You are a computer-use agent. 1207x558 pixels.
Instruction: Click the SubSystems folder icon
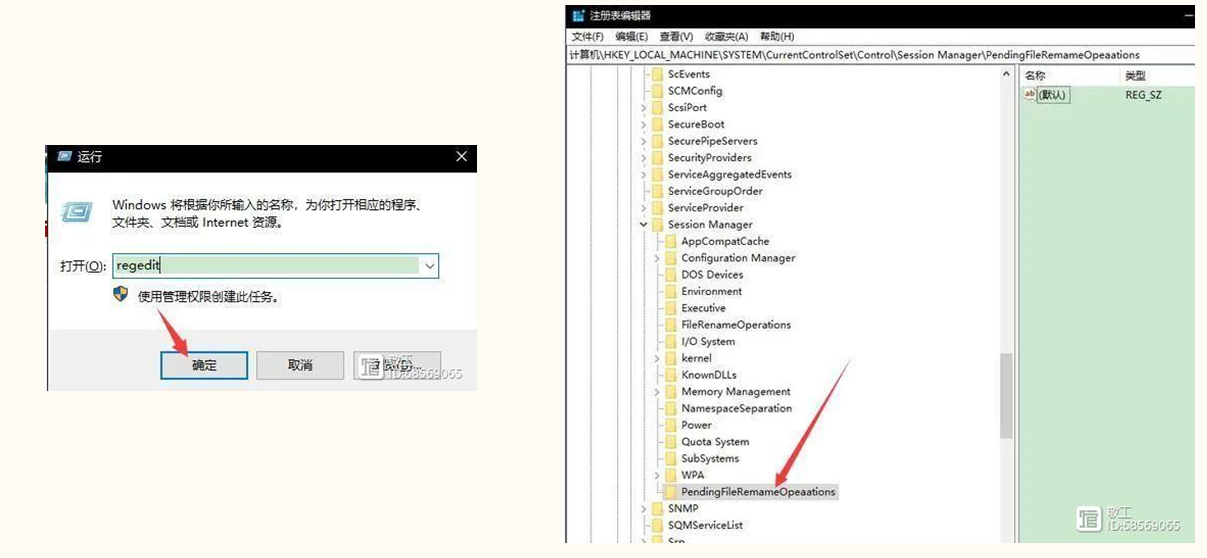[x=671, y=458]
